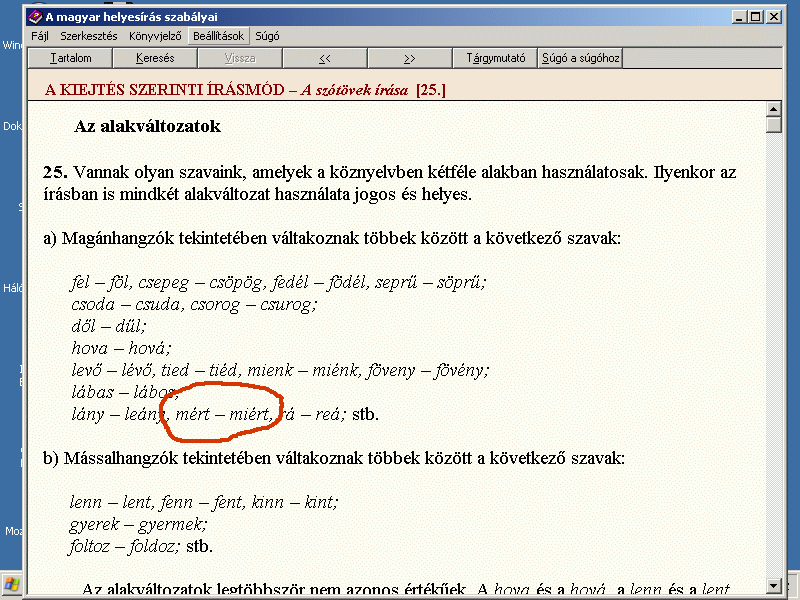Click the word 'kint' in the list
The width and height of the screenshot is (800, 600).
[x=320, y=503]
